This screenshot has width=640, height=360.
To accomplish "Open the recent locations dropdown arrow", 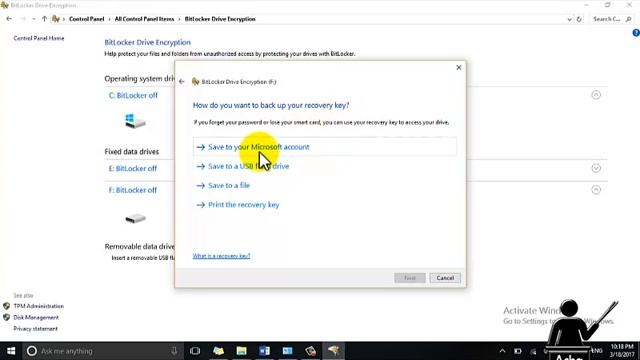I will 33,19.
